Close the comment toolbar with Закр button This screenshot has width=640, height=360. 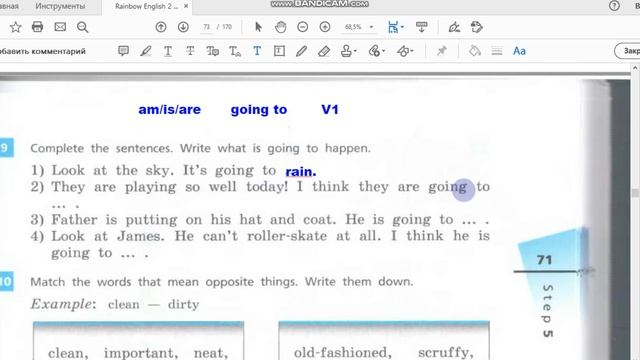628,51
